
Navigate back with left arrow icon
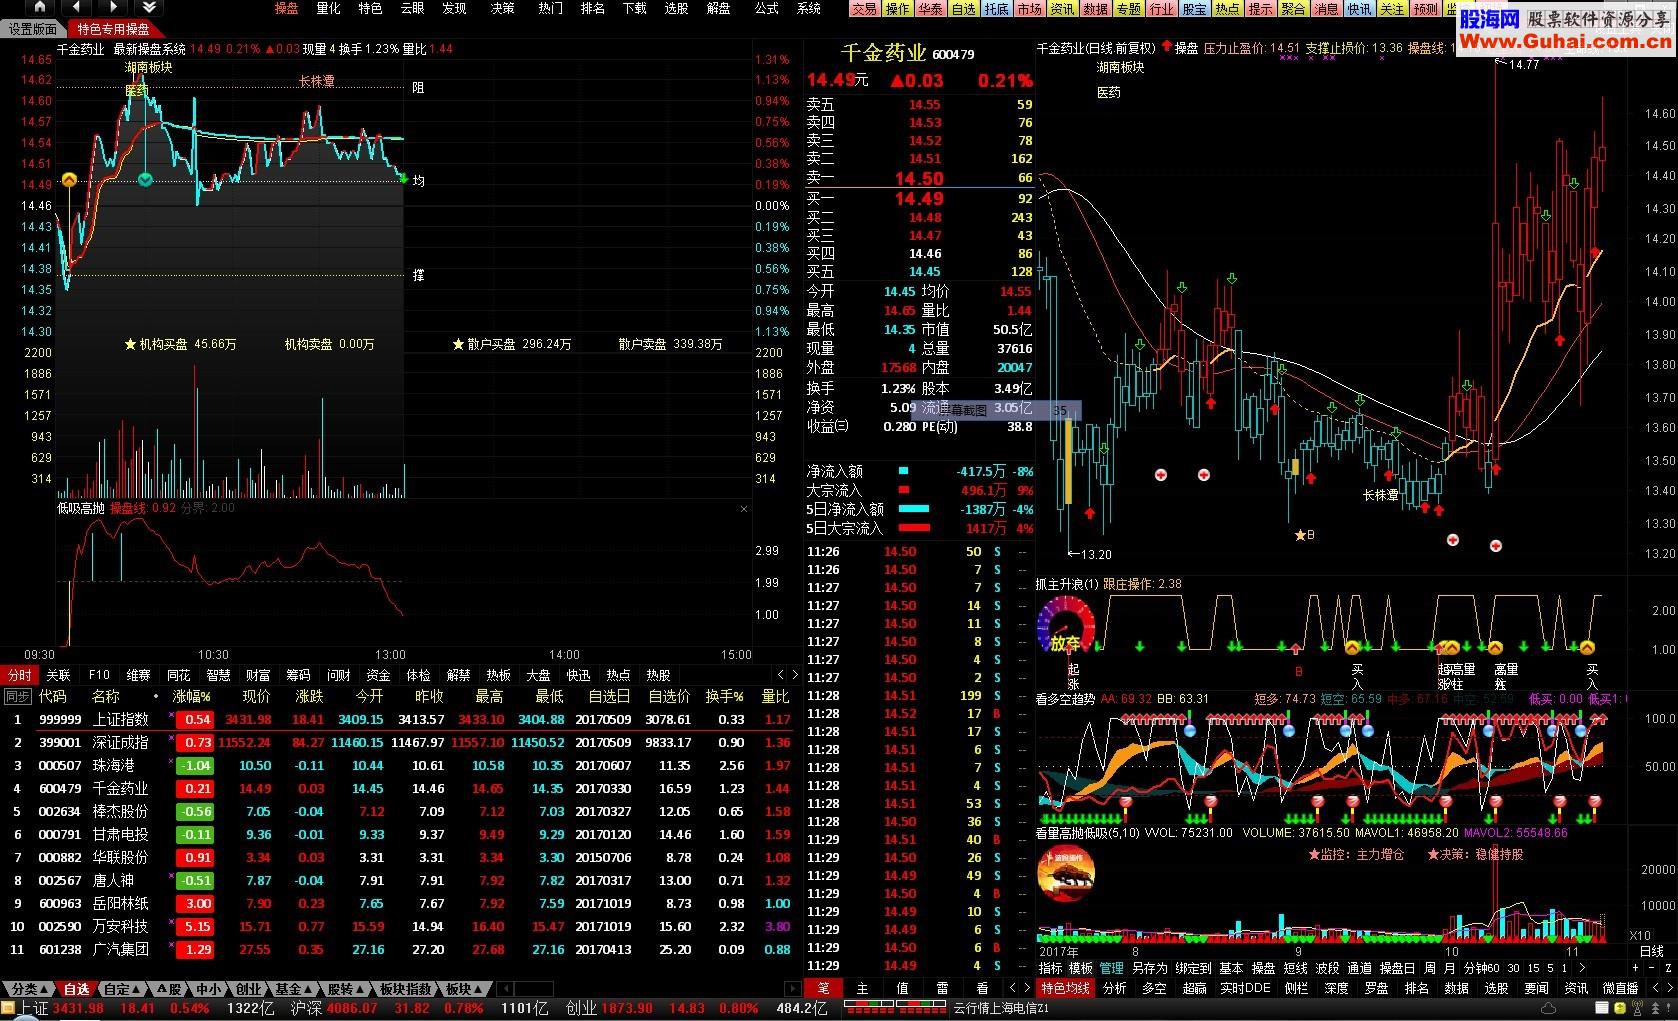[x=77, y=8]
